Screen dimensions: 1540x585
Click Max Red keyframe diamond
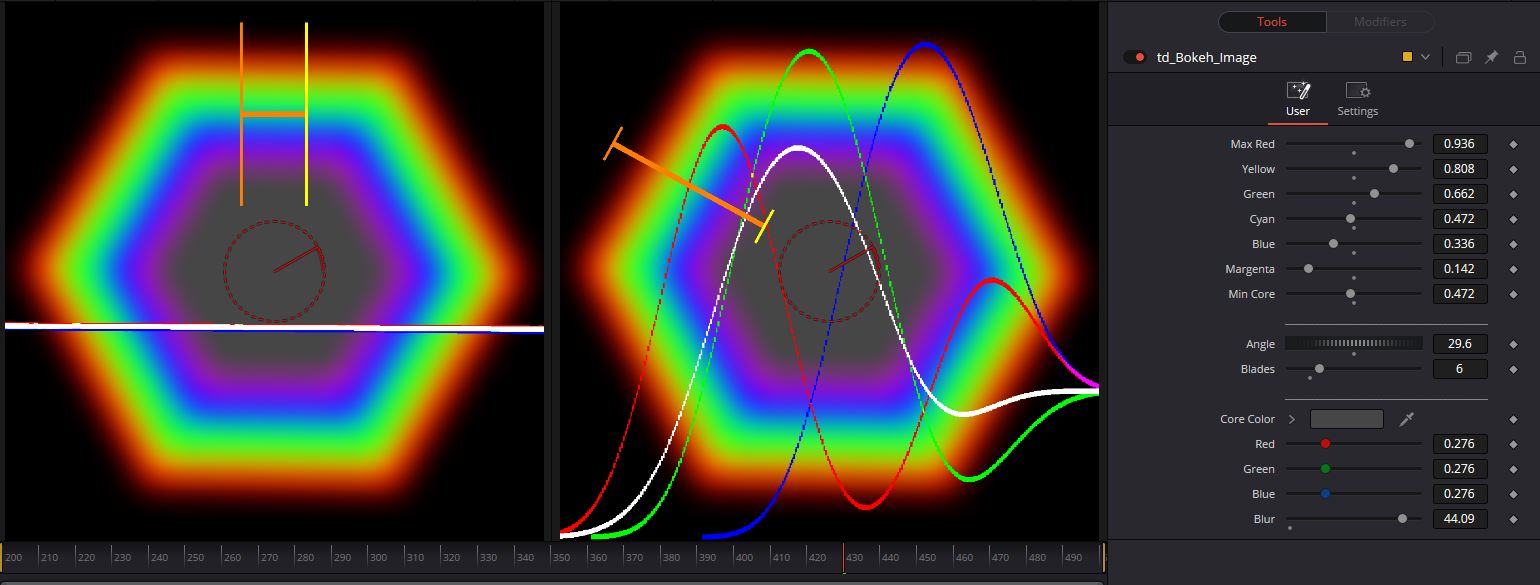[x=1513, y=144]
